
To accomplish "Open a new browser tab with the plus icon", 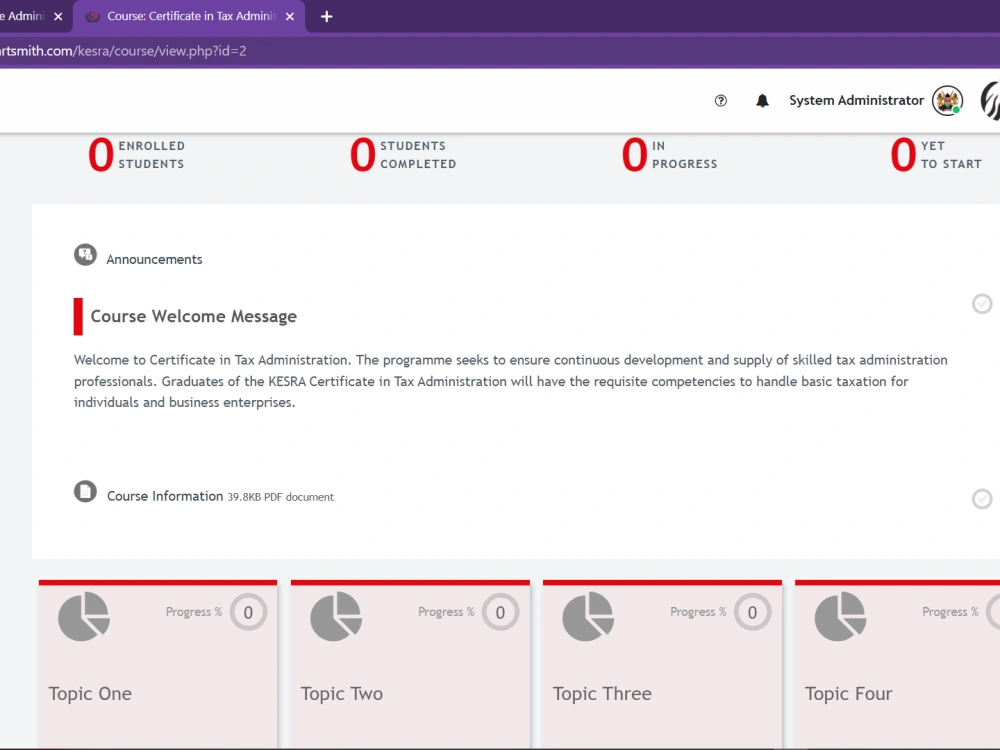I will point(325,16).
